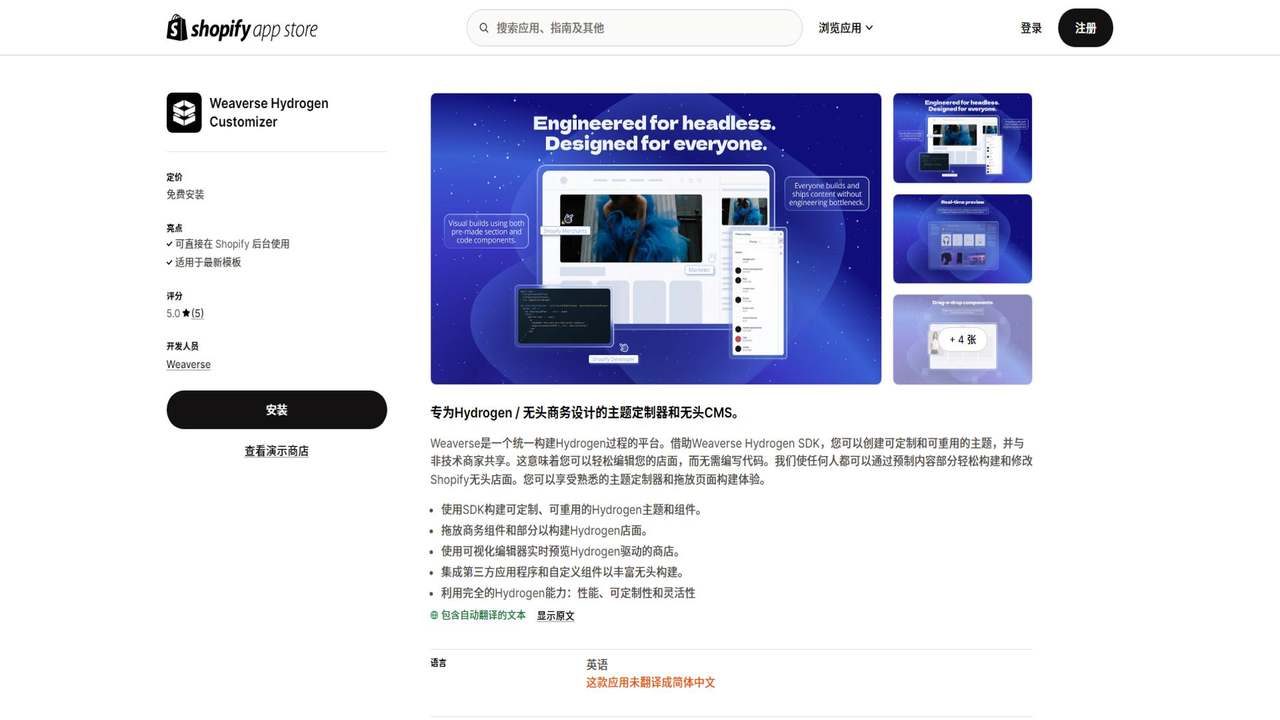Click 可直接在 Shopify 后台使用 highlight

point(232,244)
